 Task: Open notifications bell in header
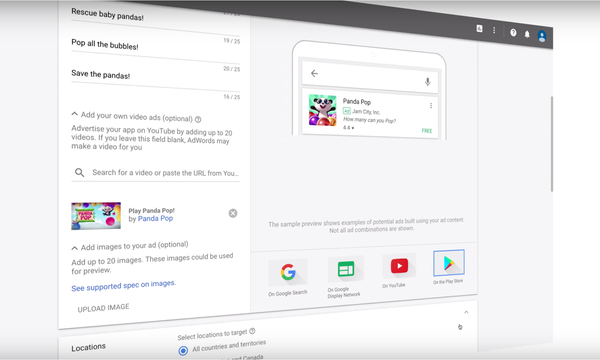click(x=527, y=34)
